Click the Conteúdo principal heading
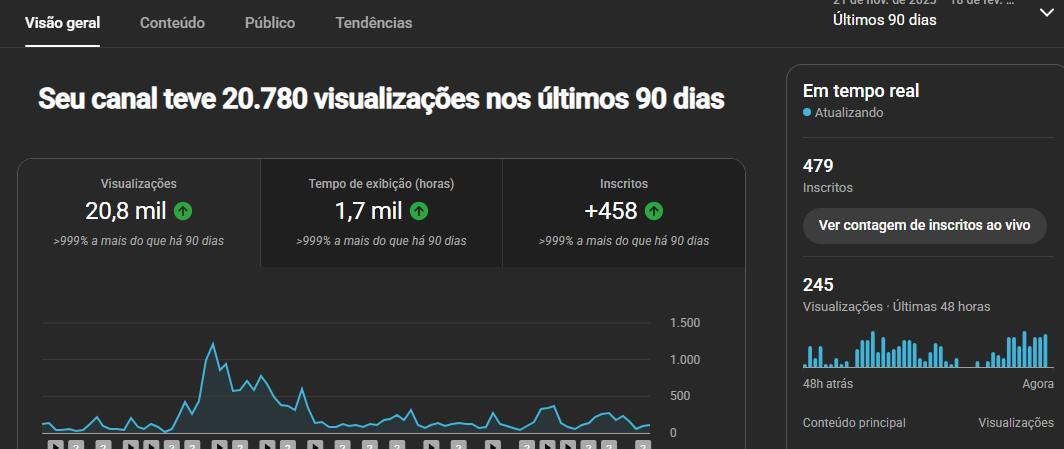Viewport: 1064px width, 449px height. click(854, 423)
